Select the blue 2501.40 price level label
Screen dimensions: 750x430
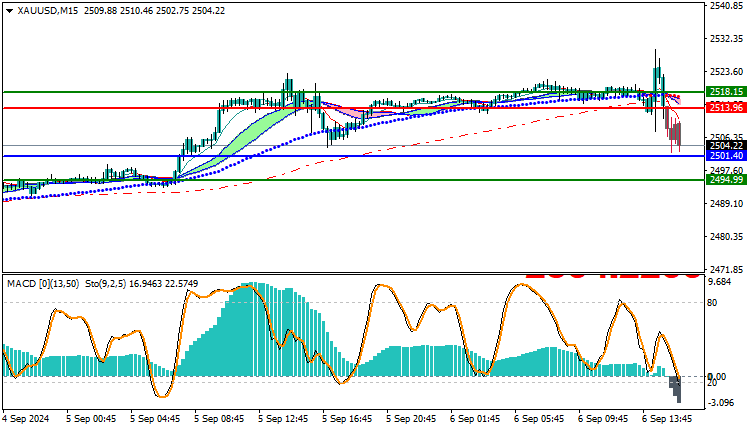click(727, 155)
